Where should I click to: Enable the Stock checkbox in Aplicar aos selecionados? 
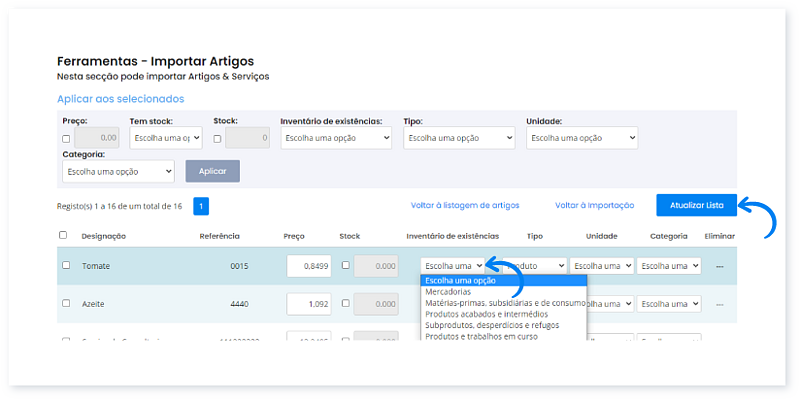click(x=217, y=139)
